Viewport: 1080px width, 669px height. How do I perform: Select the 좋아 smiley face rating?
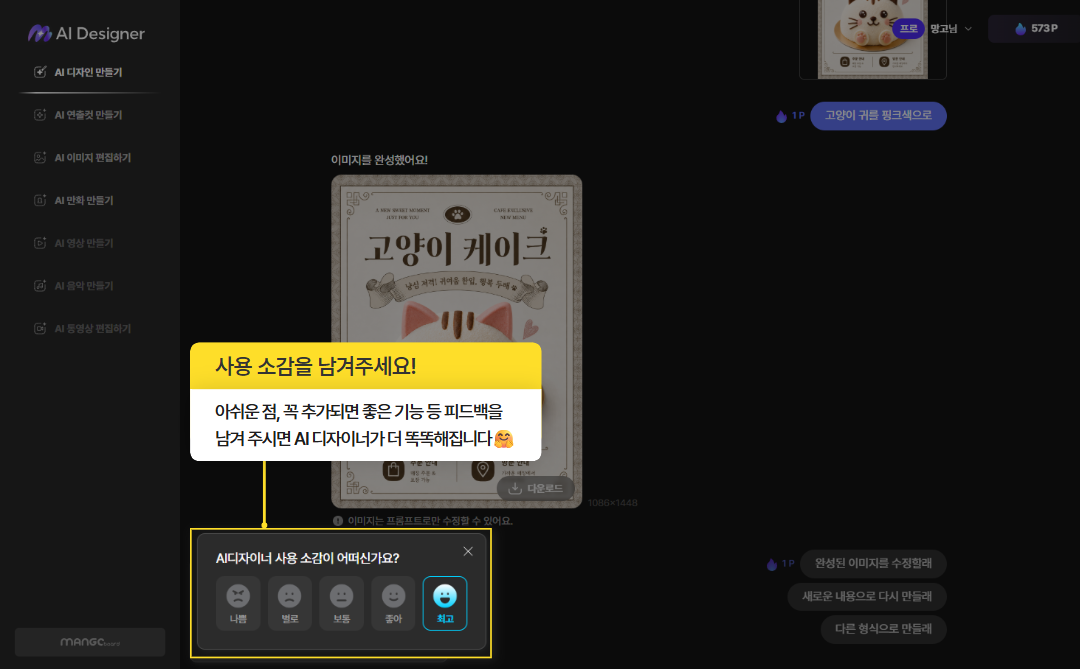coord(393,604)
